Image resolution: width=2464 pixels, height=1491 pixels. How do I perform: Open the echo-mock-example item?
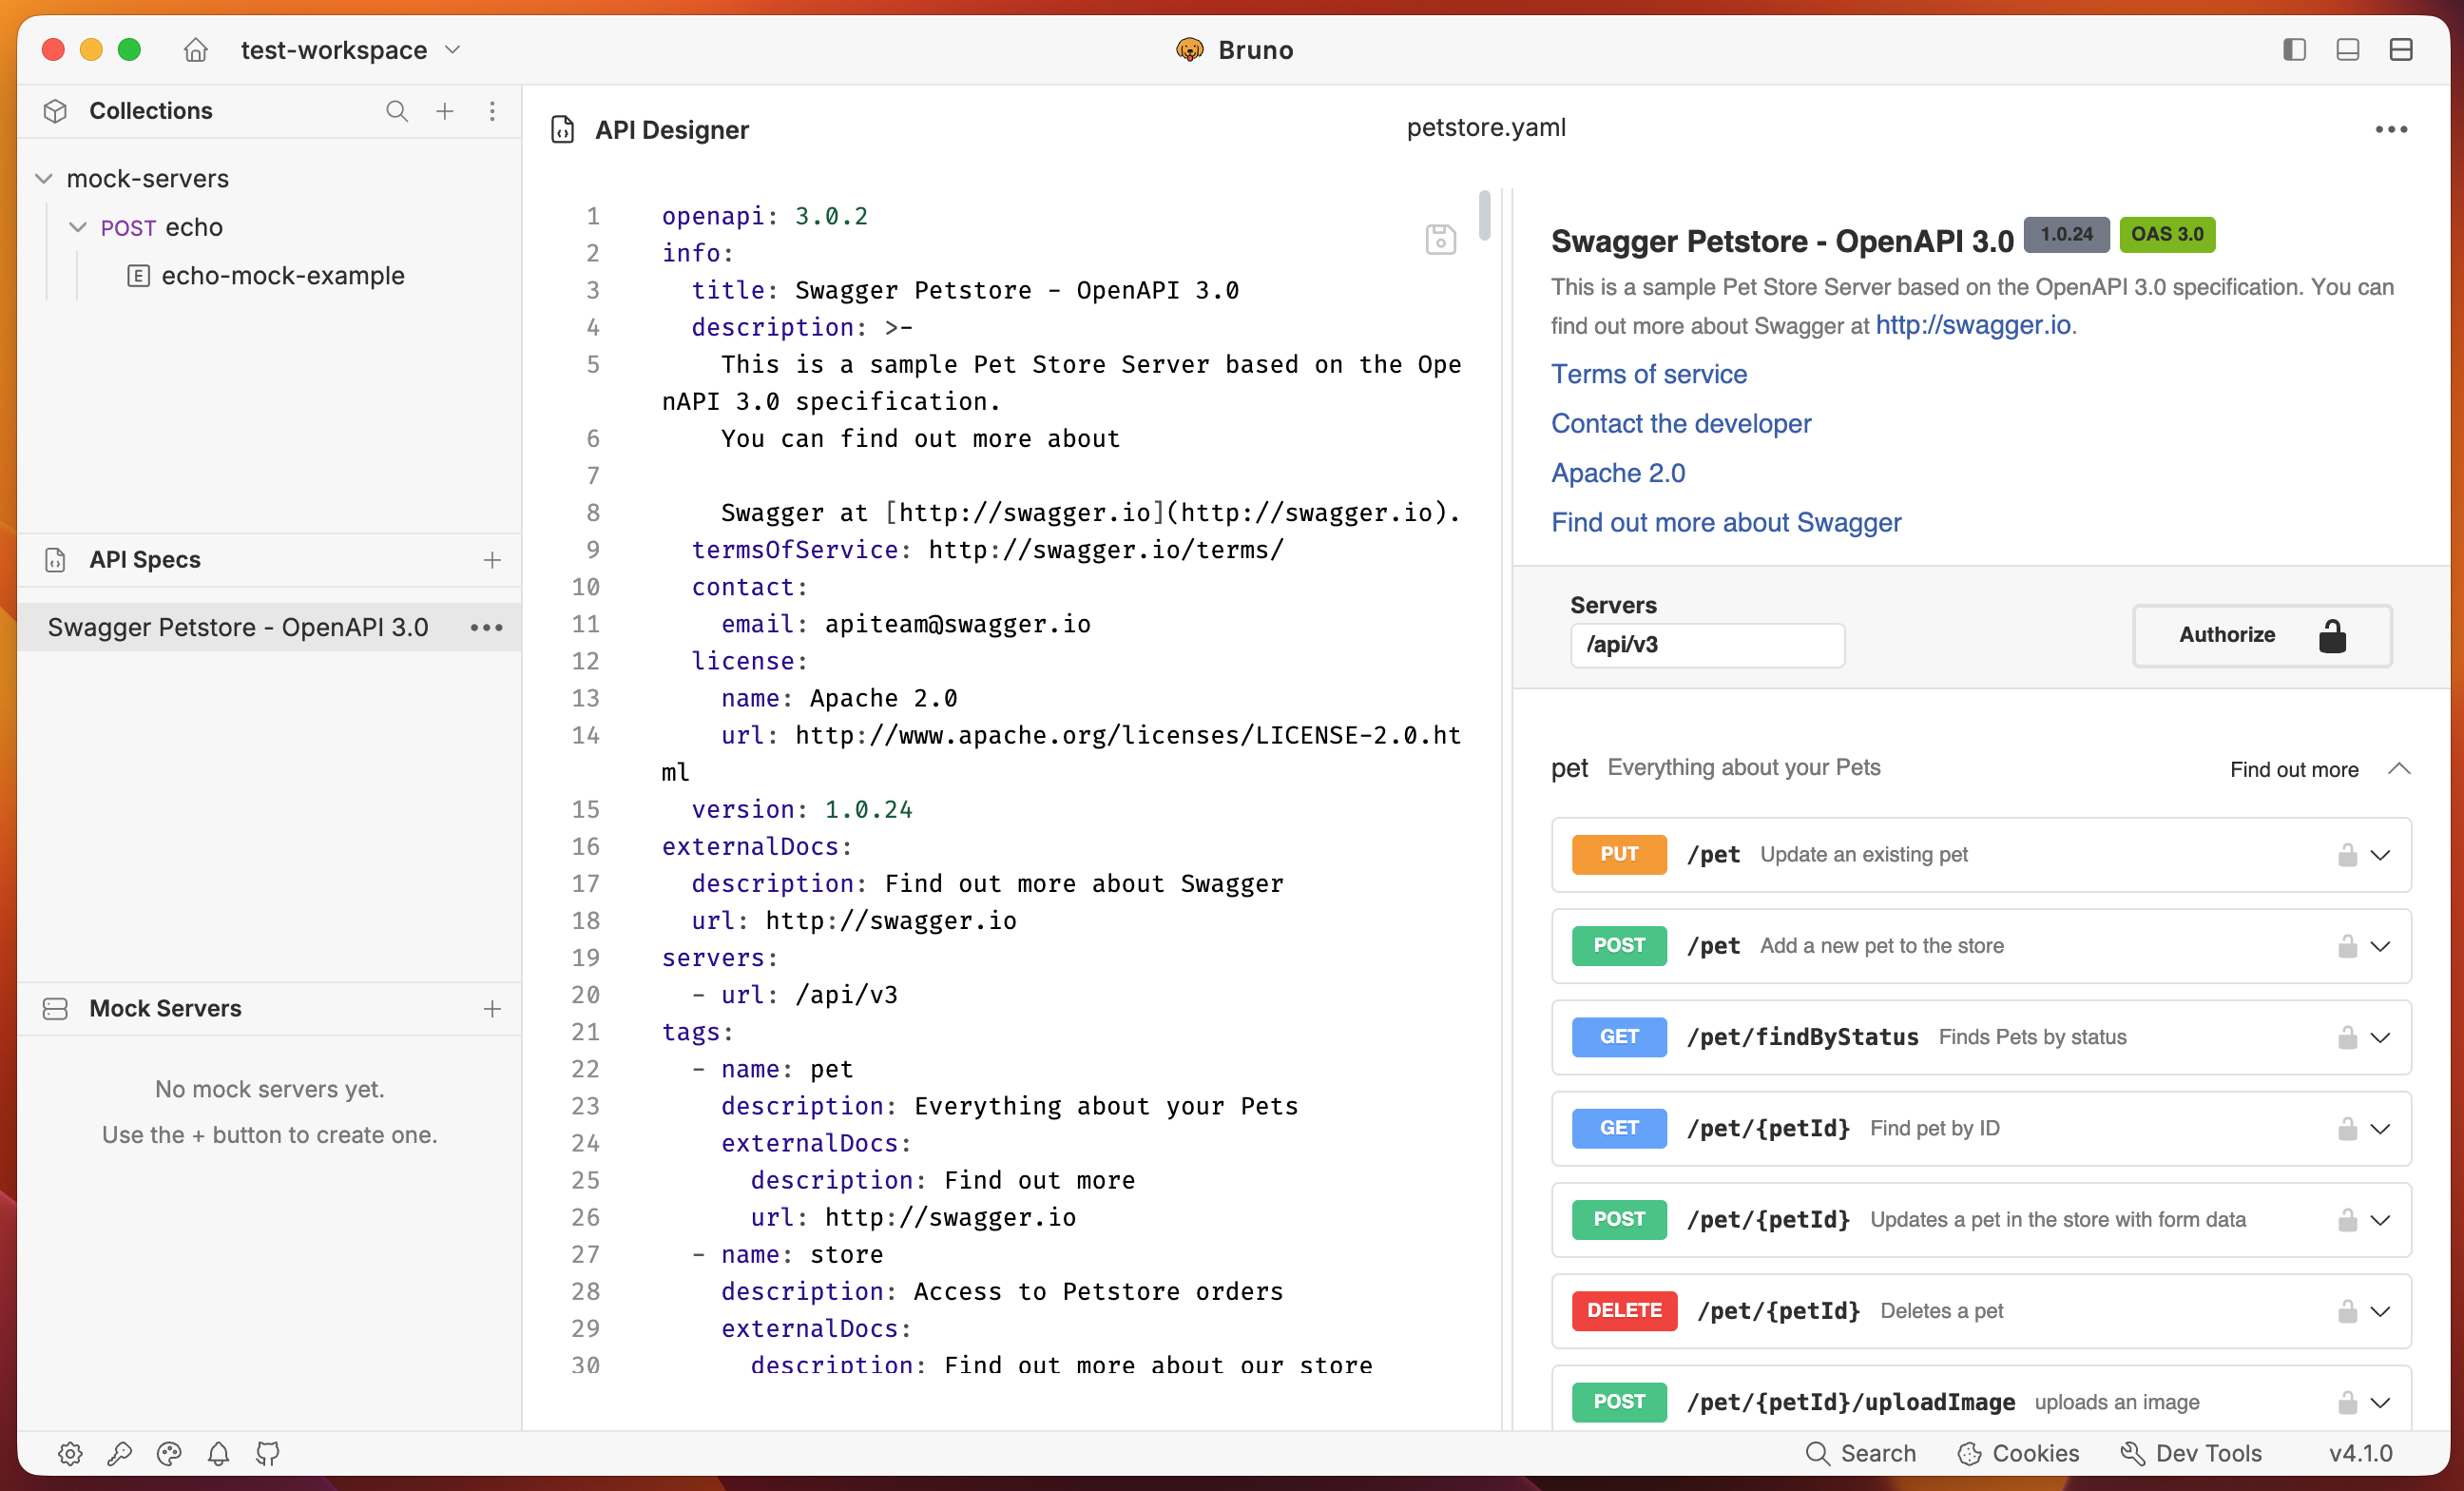point(283,276)
